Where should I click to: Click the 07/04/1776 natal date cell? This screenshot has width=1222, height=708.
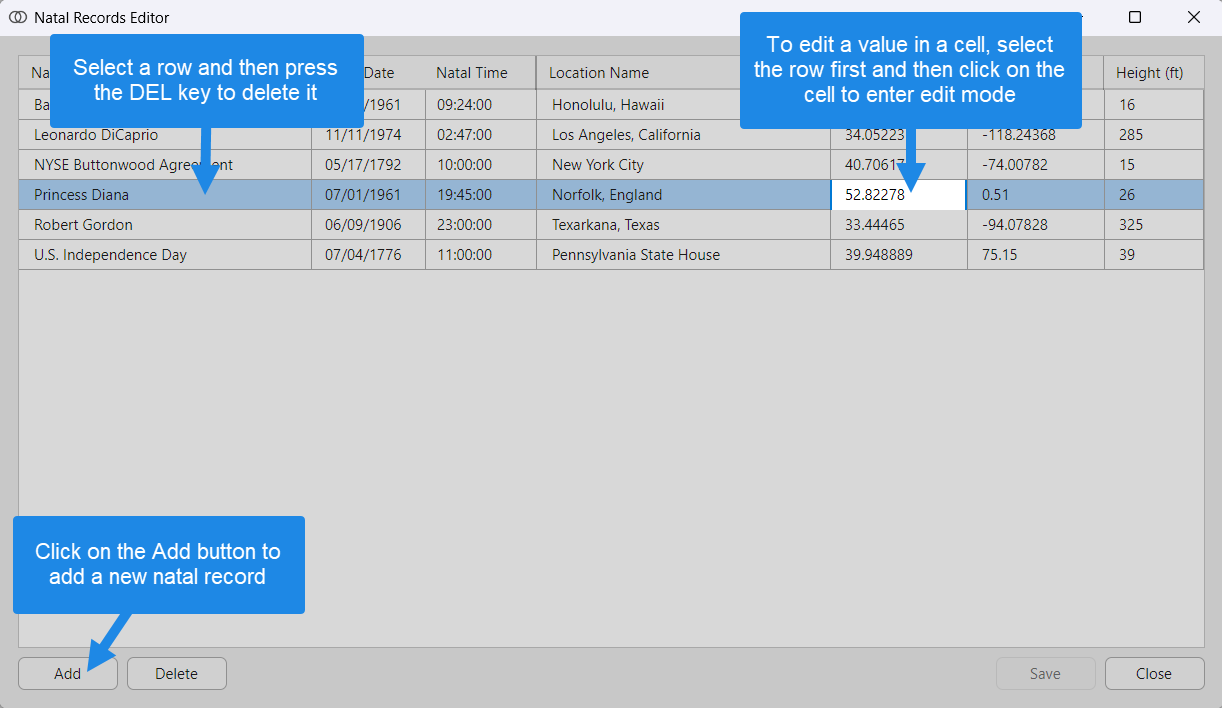pyautogui.click(x=362, y=255)
